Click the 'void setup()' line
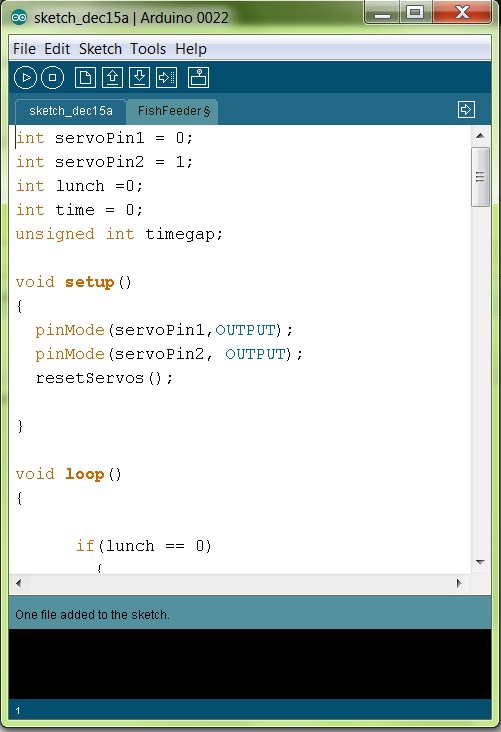501x732 pixels. coord(74,282)
